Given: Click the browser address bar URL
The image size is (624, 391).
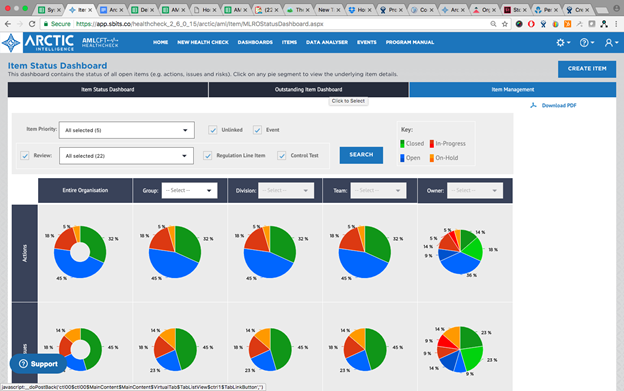Looking at the screenshot, I should point(199,24).
